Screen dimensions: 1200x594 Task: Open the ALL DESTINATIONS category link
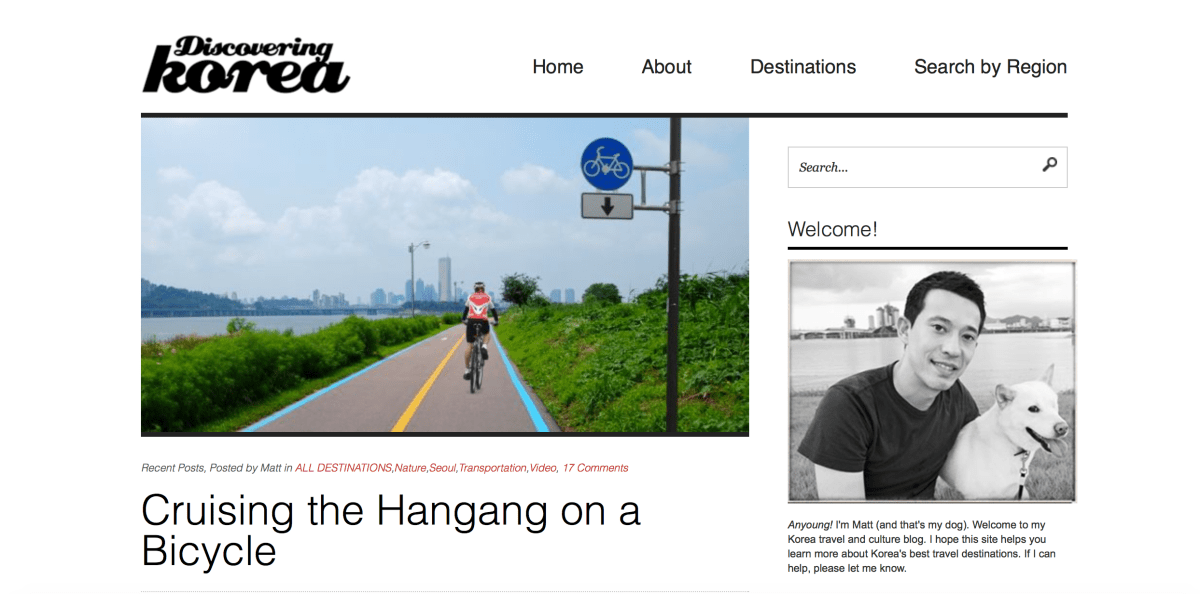tap(343, 467)
